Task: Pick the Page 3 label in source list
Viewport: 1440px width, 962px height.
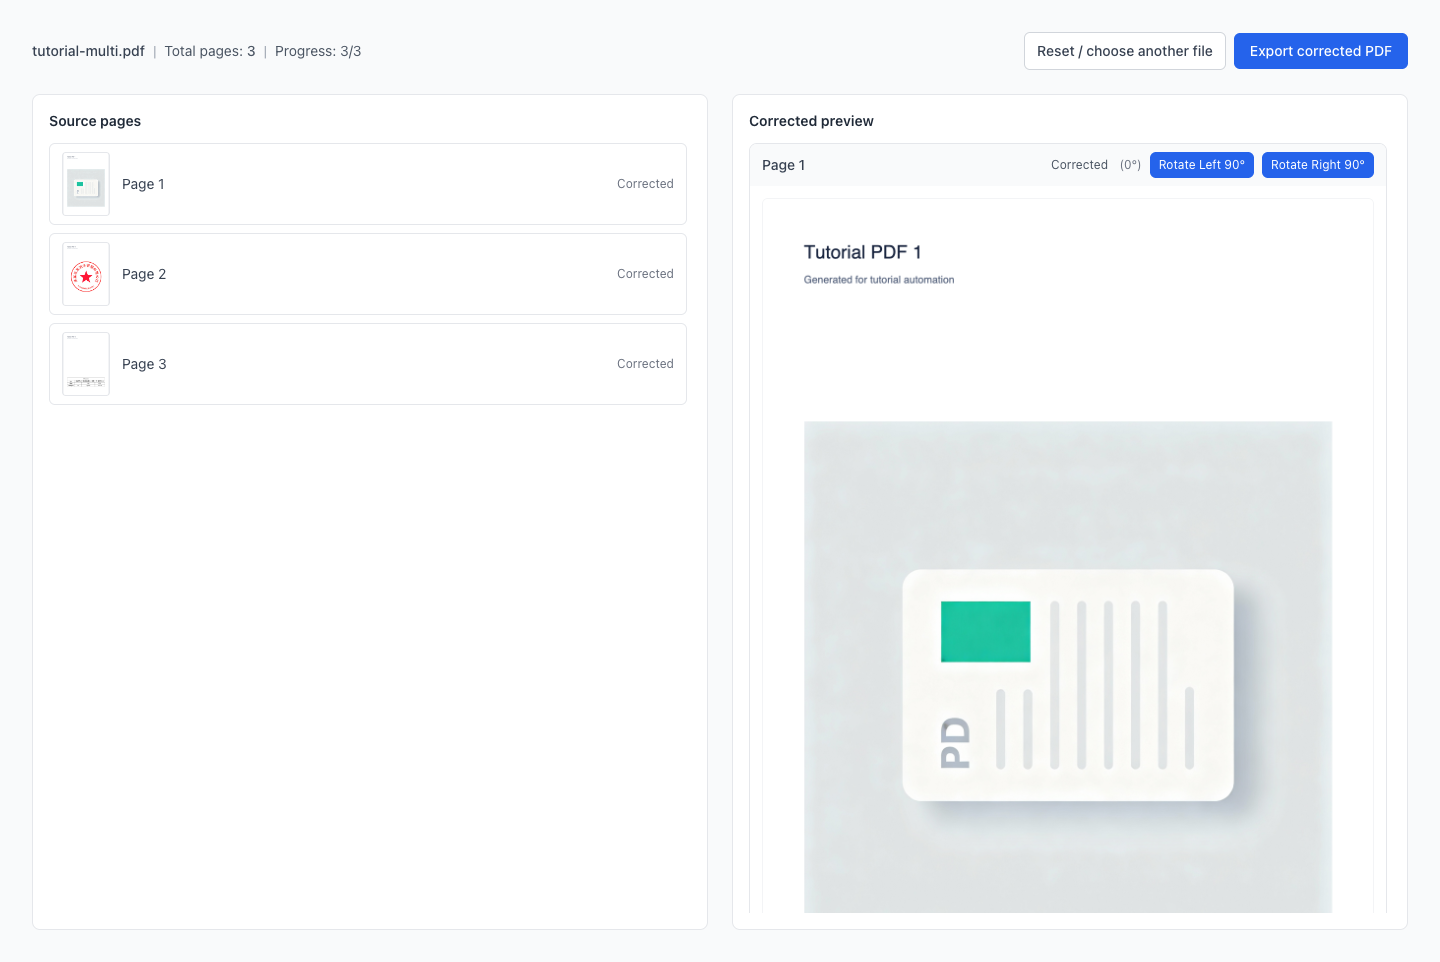Action: pyautogui.click(x=144, y=364)
